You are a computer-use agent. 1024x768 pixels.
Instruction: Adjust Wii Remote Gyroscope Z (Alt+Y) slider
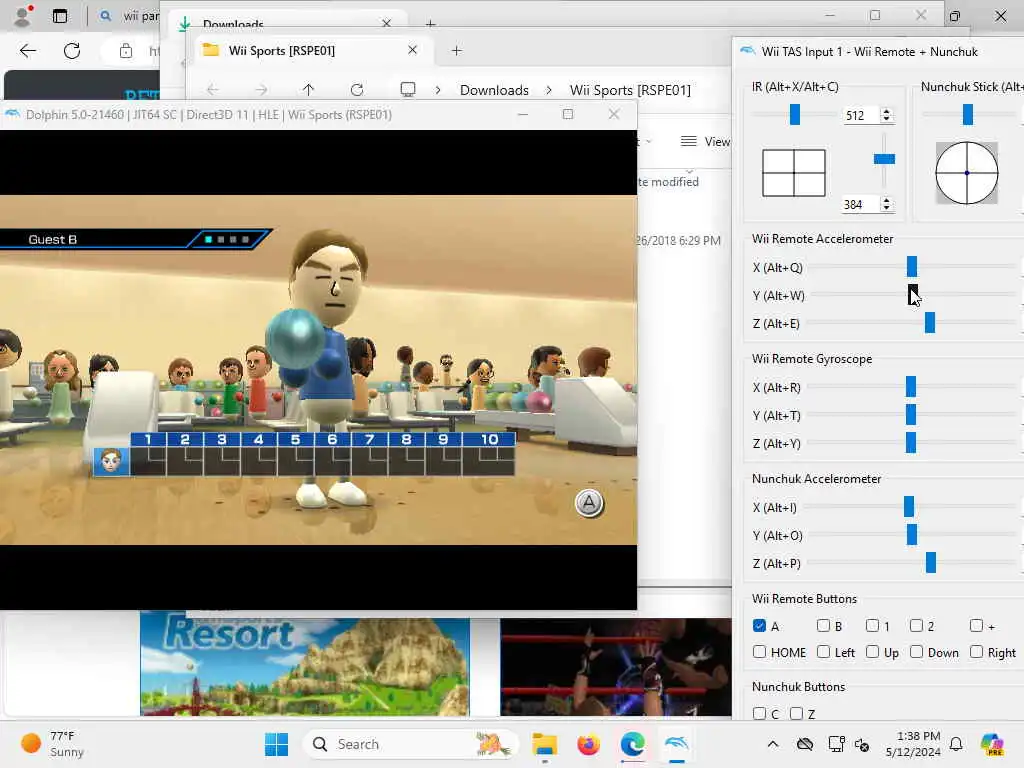pyautogui.click(x=912, y=443)
